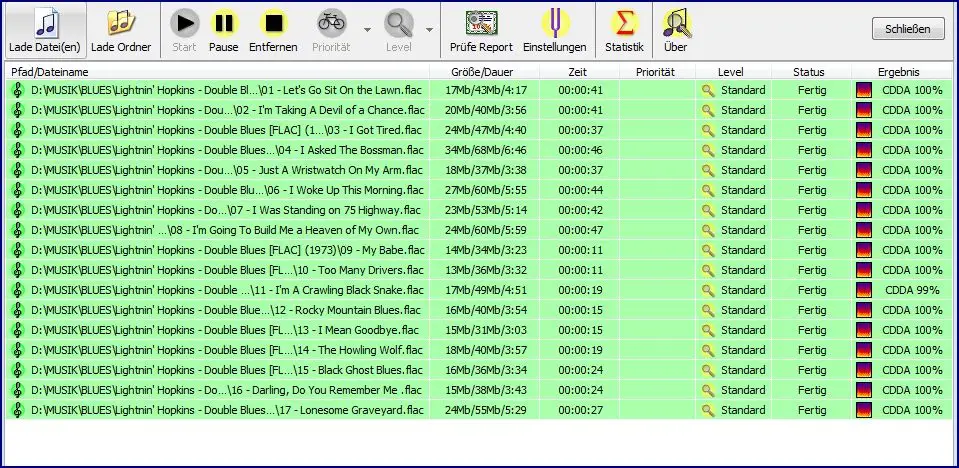Click the Priorität column header
959x468 pixels.
coord(657,72)
